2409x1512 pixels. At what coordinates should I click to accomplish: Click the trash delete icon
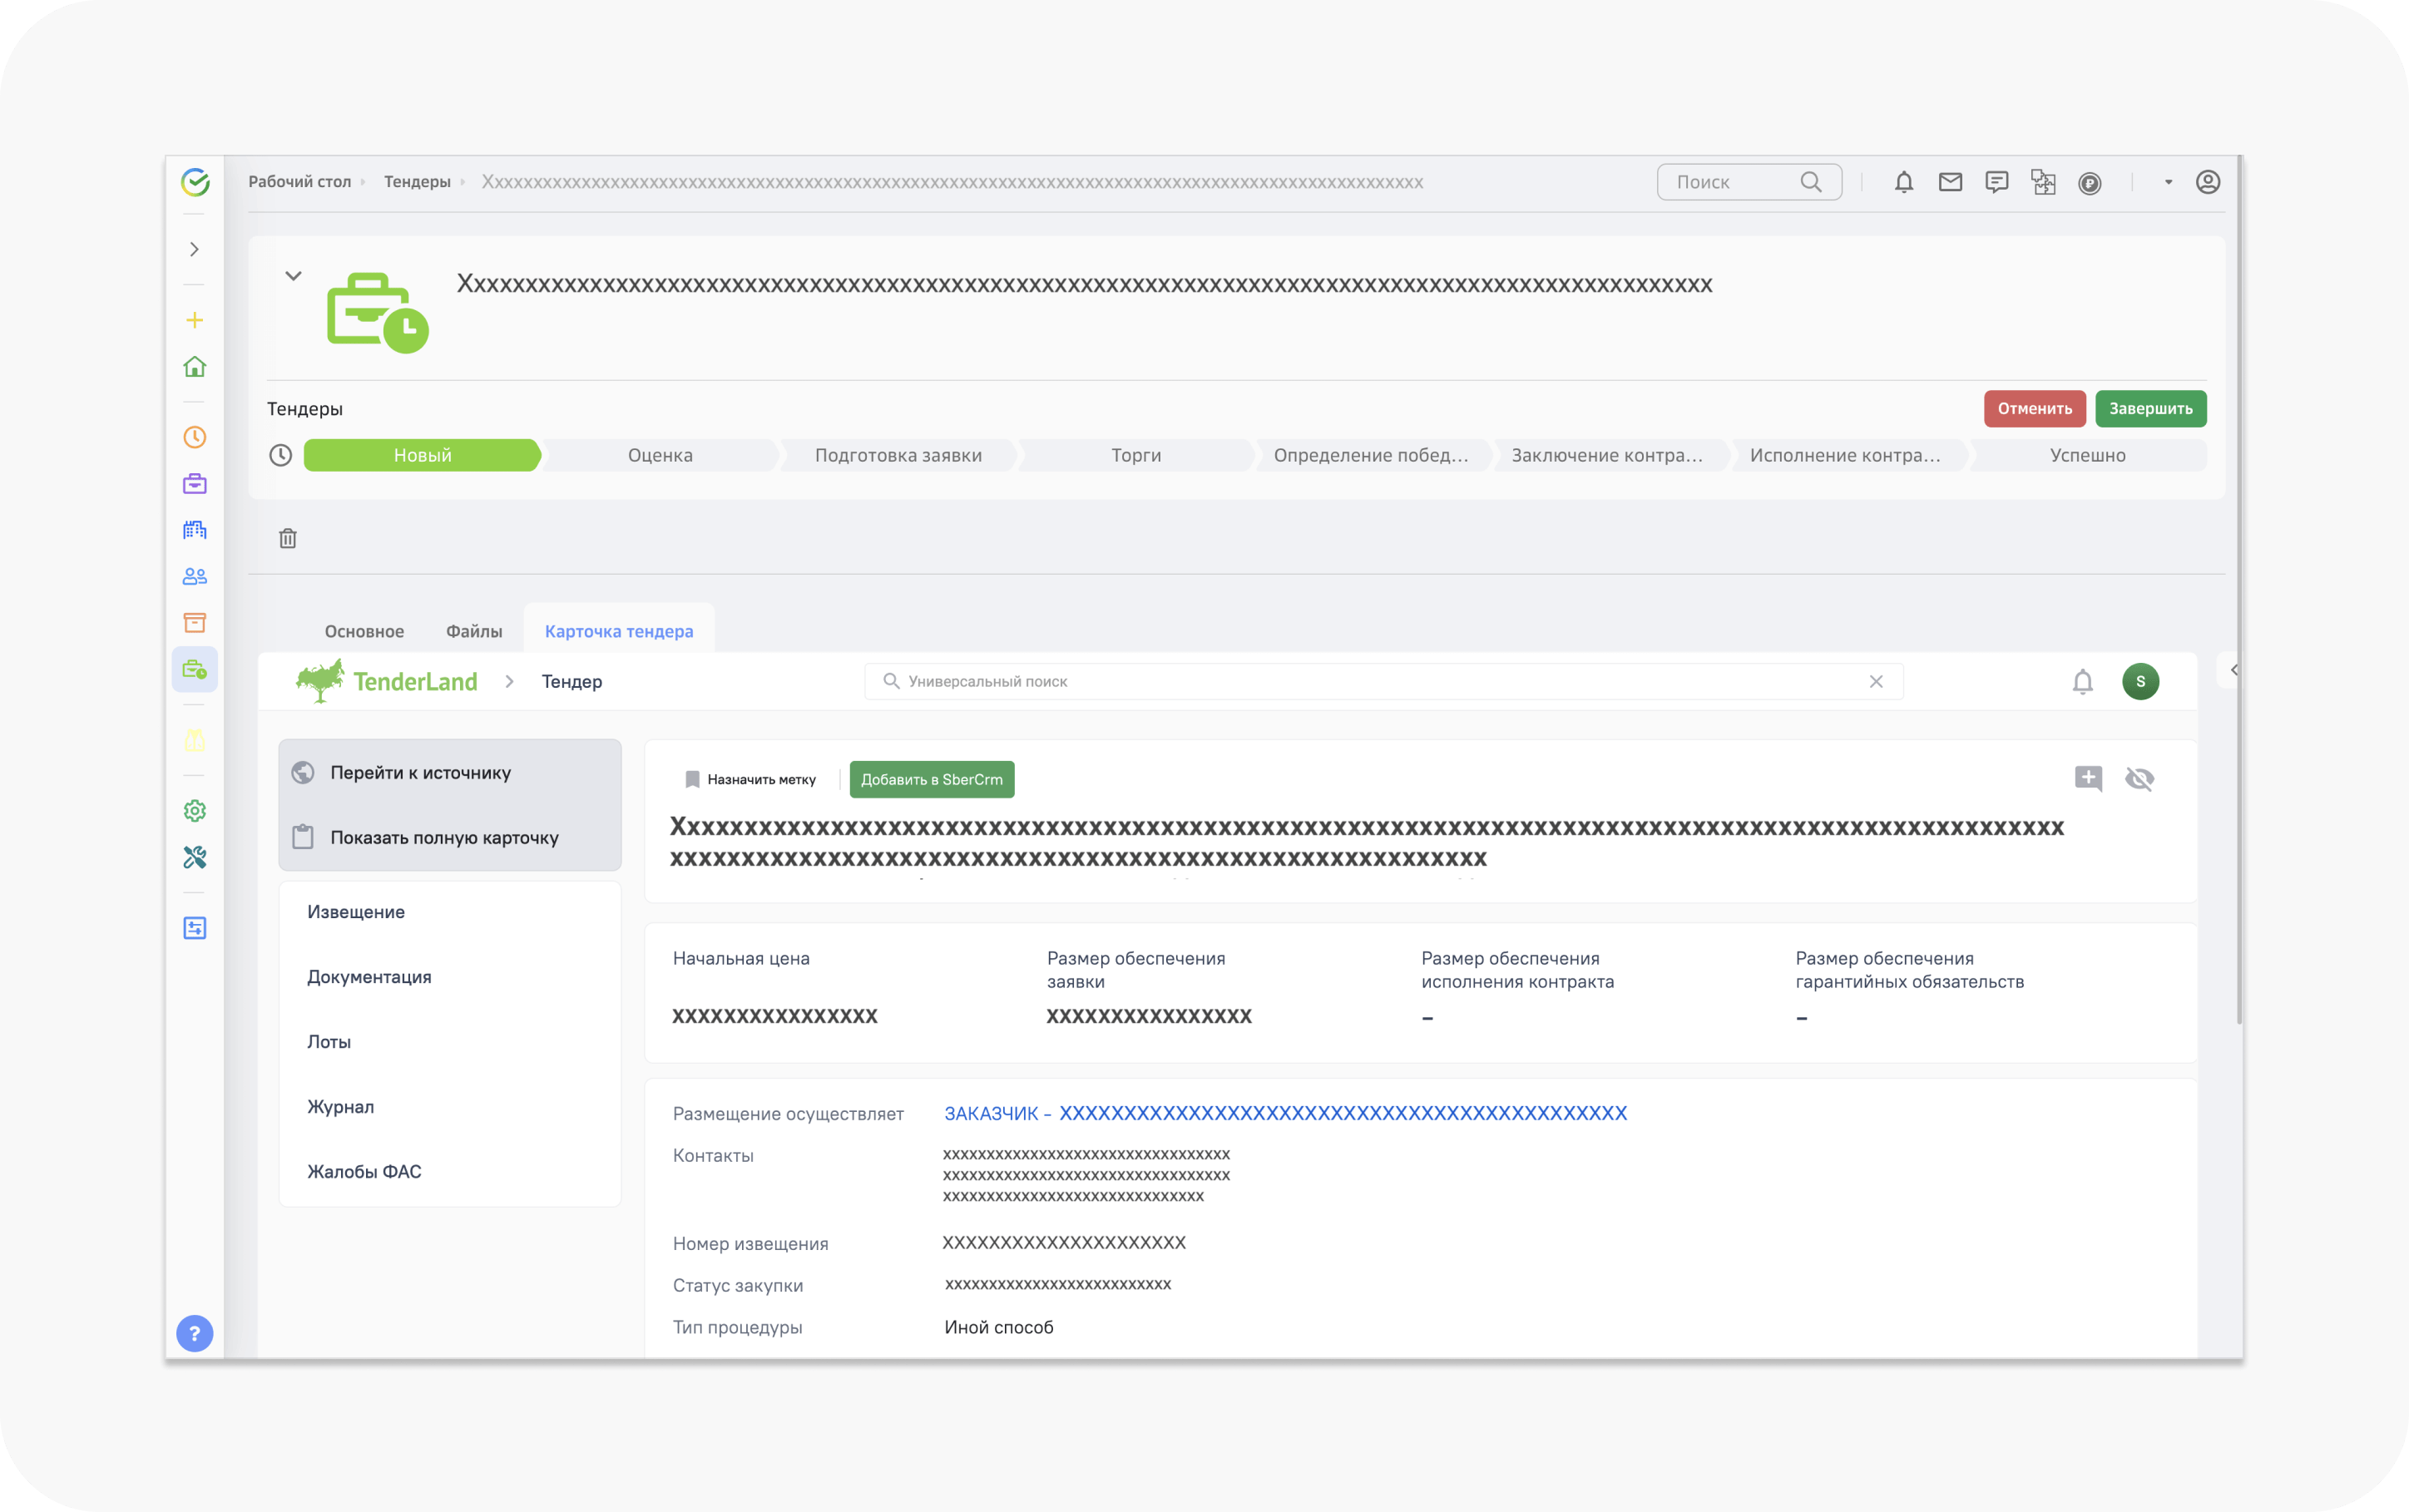pos(288,539)
